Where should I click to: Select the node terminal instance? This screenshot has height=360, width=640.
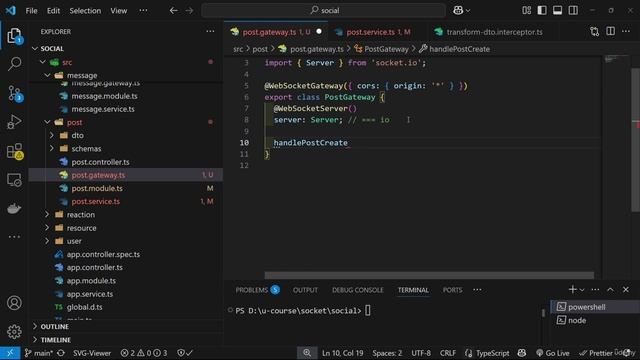[x=595, y=320]
